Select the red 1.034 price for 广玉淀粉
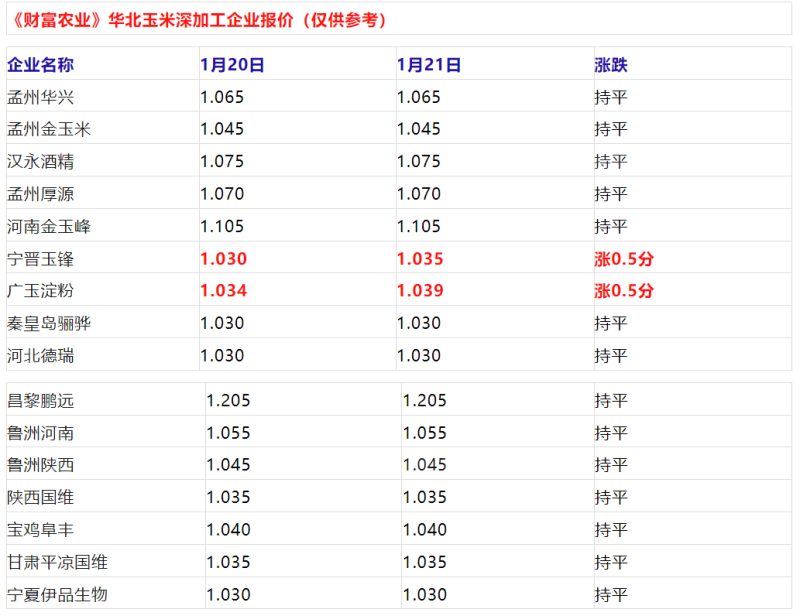Screen dimensions: 800x616 223,292
